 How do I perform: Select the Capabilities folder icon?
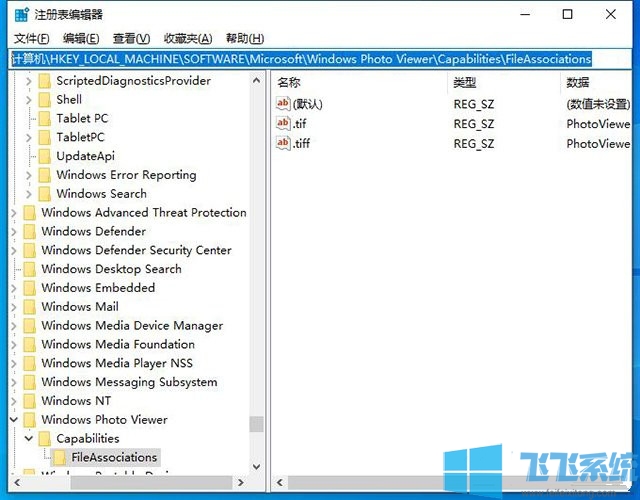click(x=44, y=438)
